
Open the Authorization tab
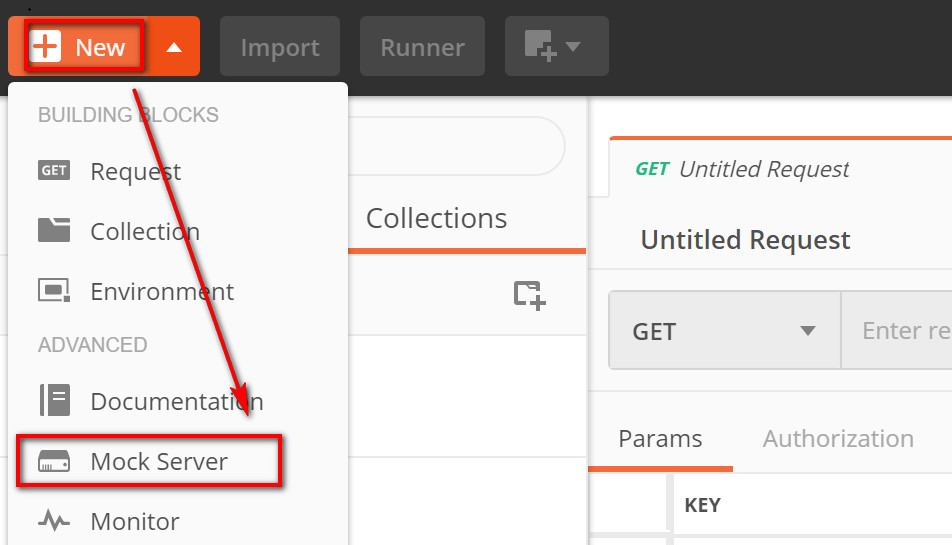pyautogui.click(x=838, y=439)
